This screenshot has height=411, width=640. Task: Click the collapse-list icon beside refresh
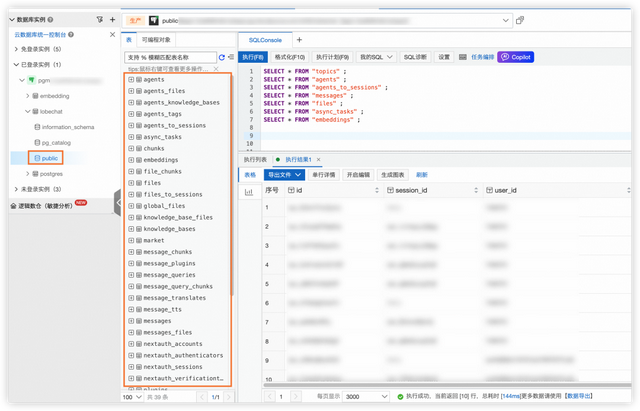tap(231, 57)
